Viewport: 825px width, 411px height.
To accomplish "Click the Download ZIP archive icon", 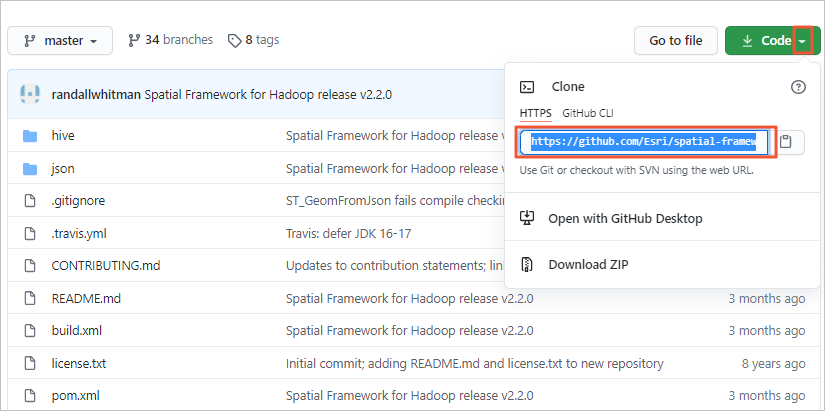I will 528,265.
